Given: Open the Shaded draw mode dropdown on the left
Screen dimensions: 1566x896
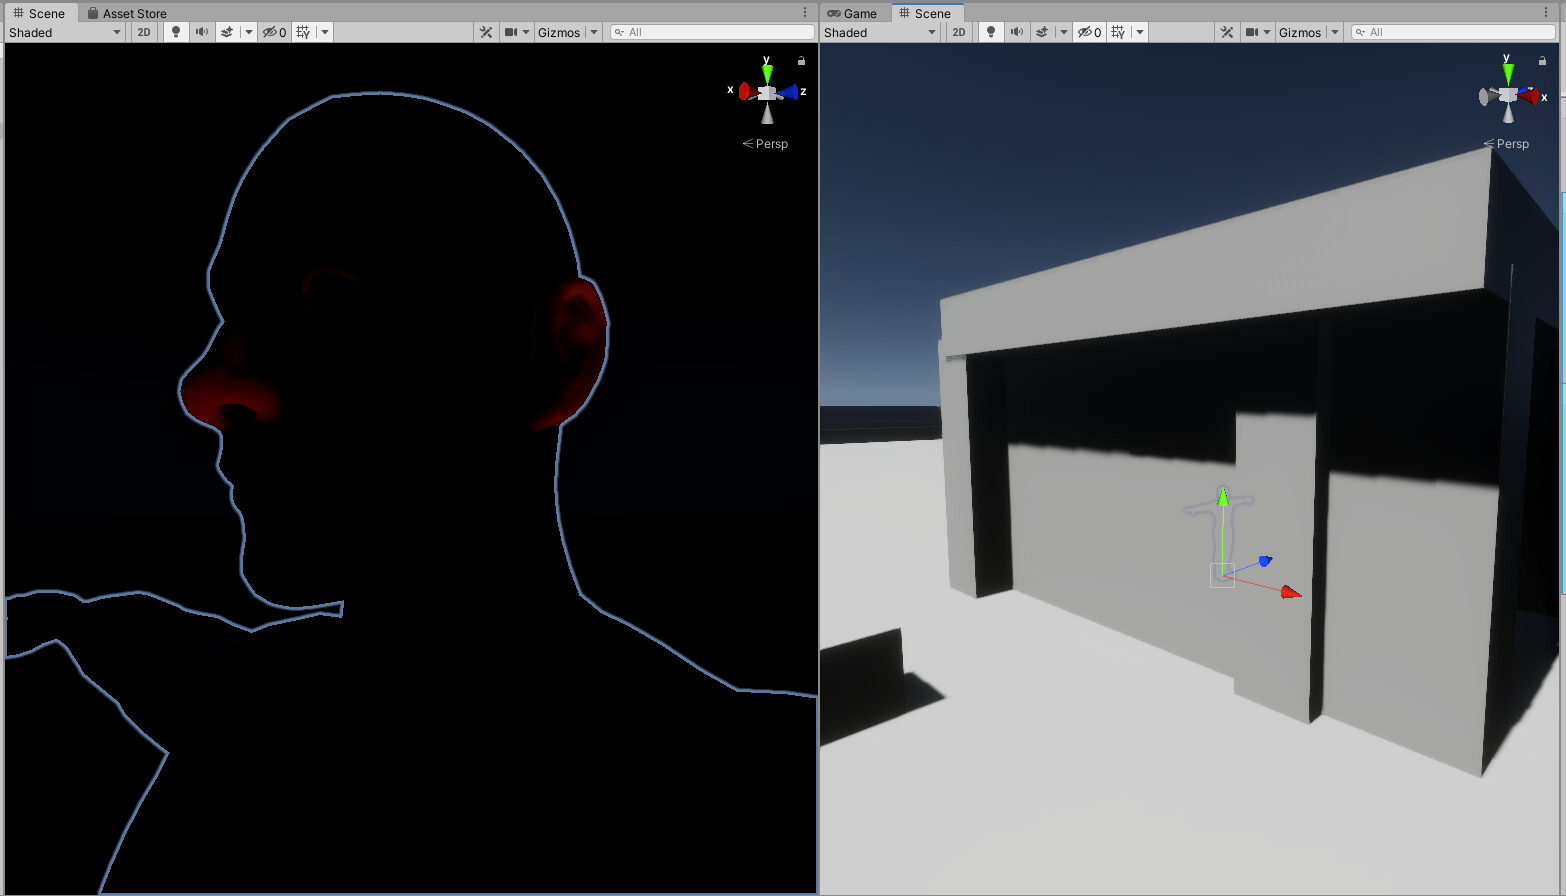Looking at the screenshot, I should point(64,31).
